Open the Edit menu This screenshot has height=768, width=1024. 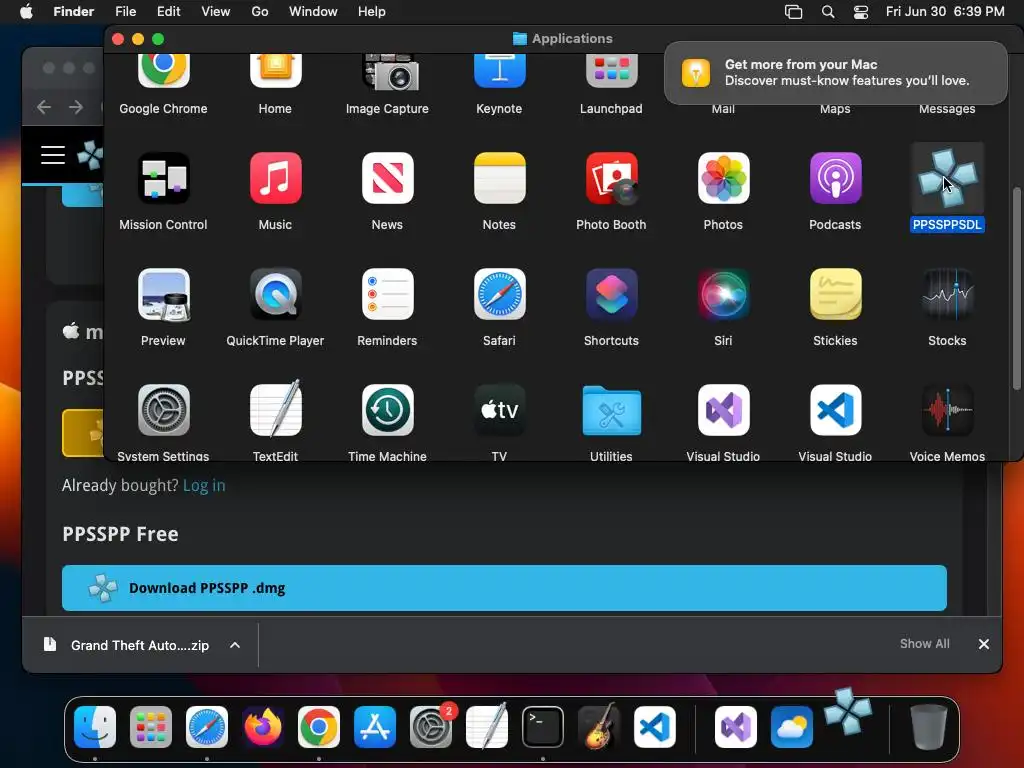(168, 12)
